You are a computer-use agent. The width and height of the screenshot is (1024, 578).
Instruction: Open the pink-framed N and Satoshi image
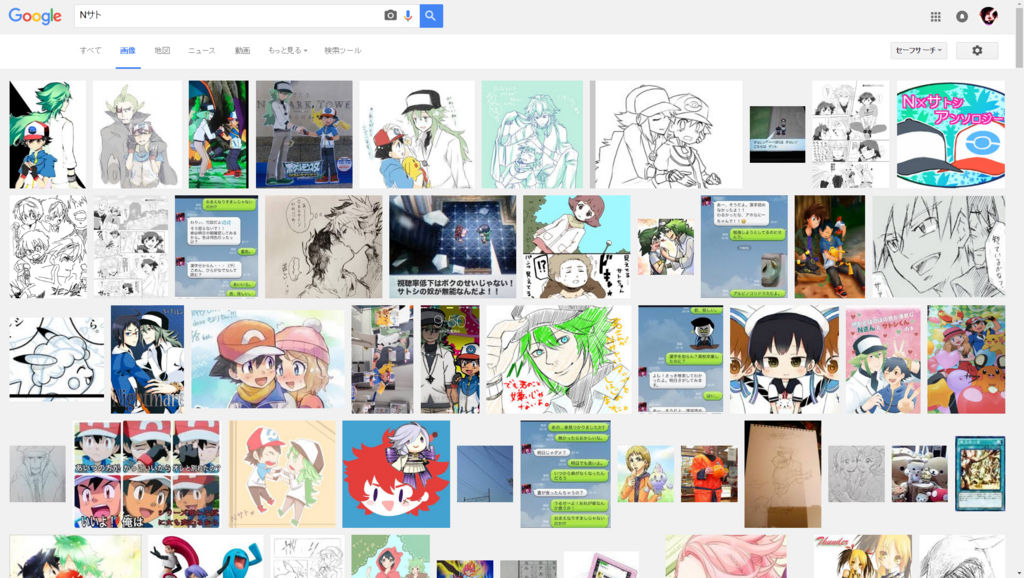(883, 359)
